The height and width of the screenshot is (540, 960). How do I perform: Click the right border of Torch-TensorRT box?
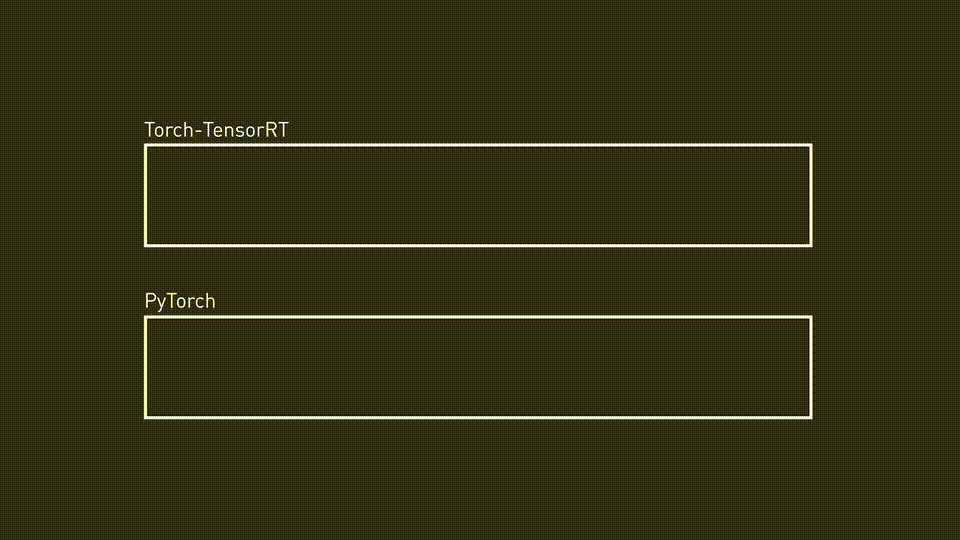point(810,195)
